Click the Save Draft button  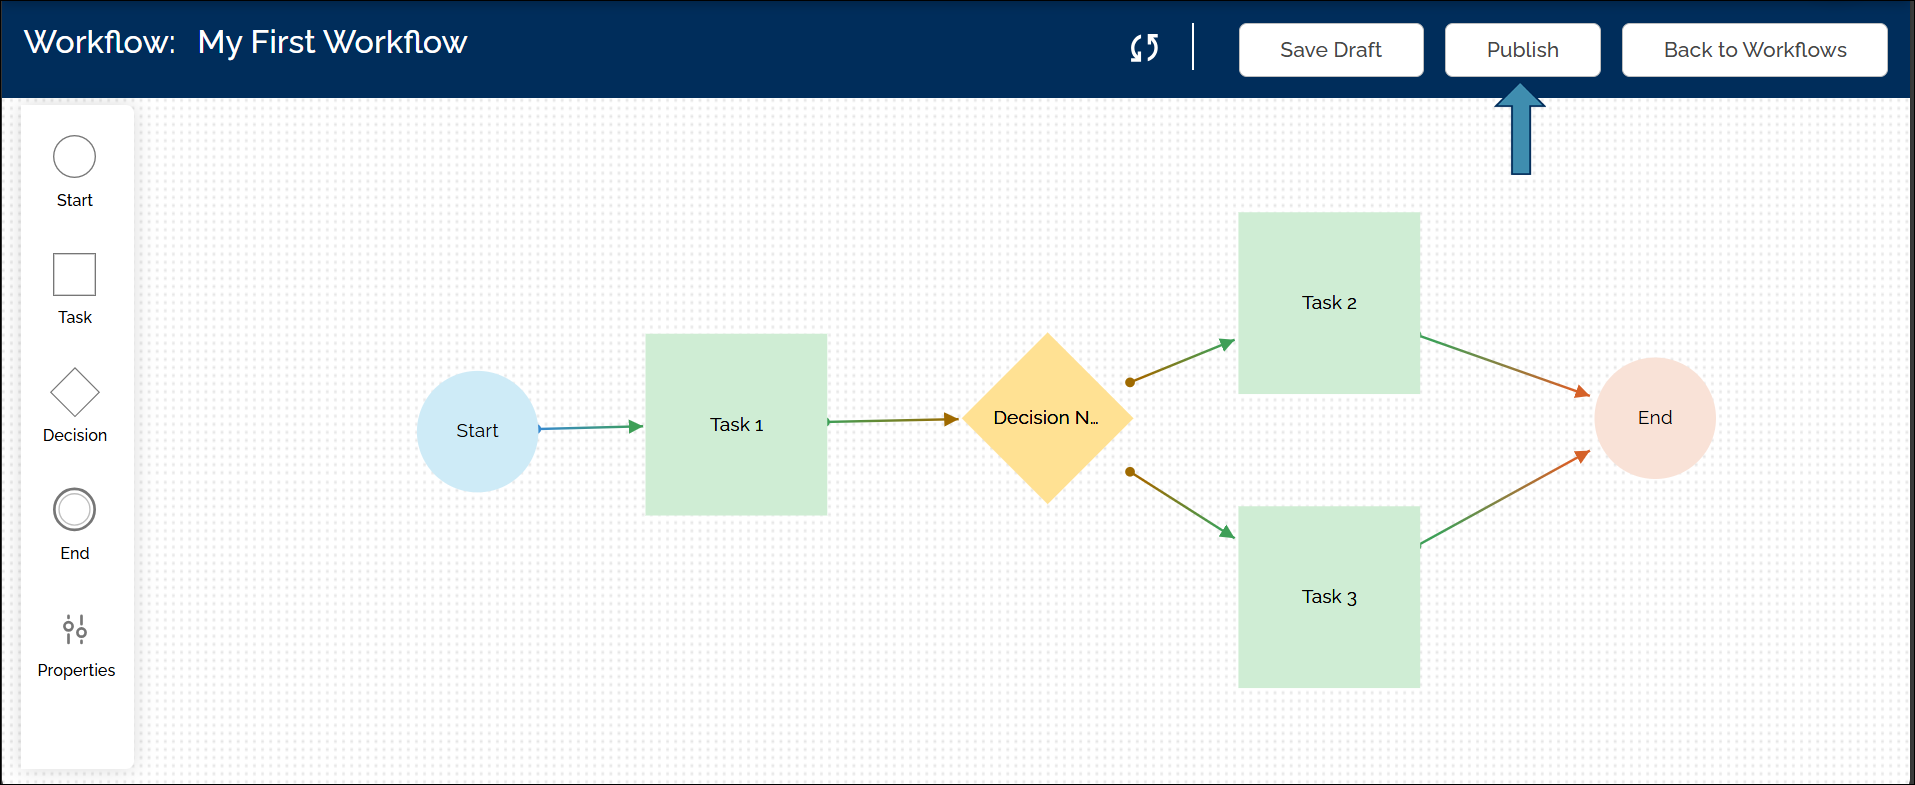coord(1330,50)
